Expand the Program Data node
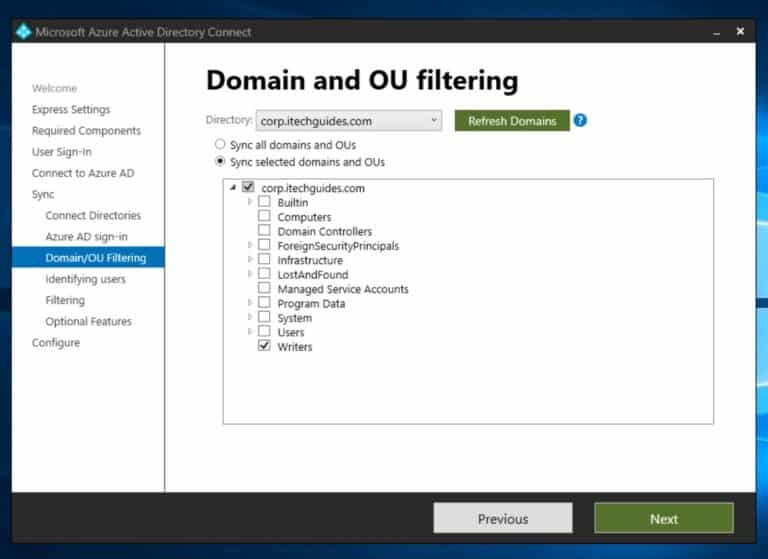 tap(250, 303)
